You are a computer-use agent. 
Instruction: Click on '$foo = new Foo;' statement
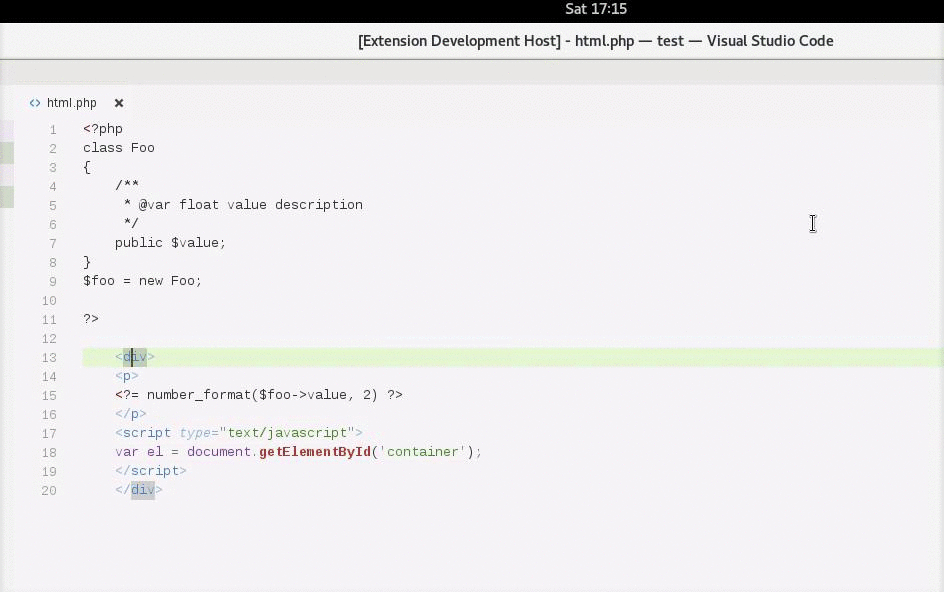(x=143, y=281)
